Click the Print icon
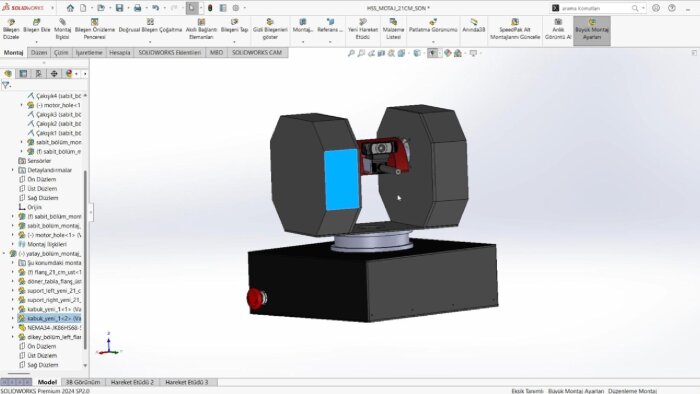This screenshot has width=700, height=394. coord(138,8)
